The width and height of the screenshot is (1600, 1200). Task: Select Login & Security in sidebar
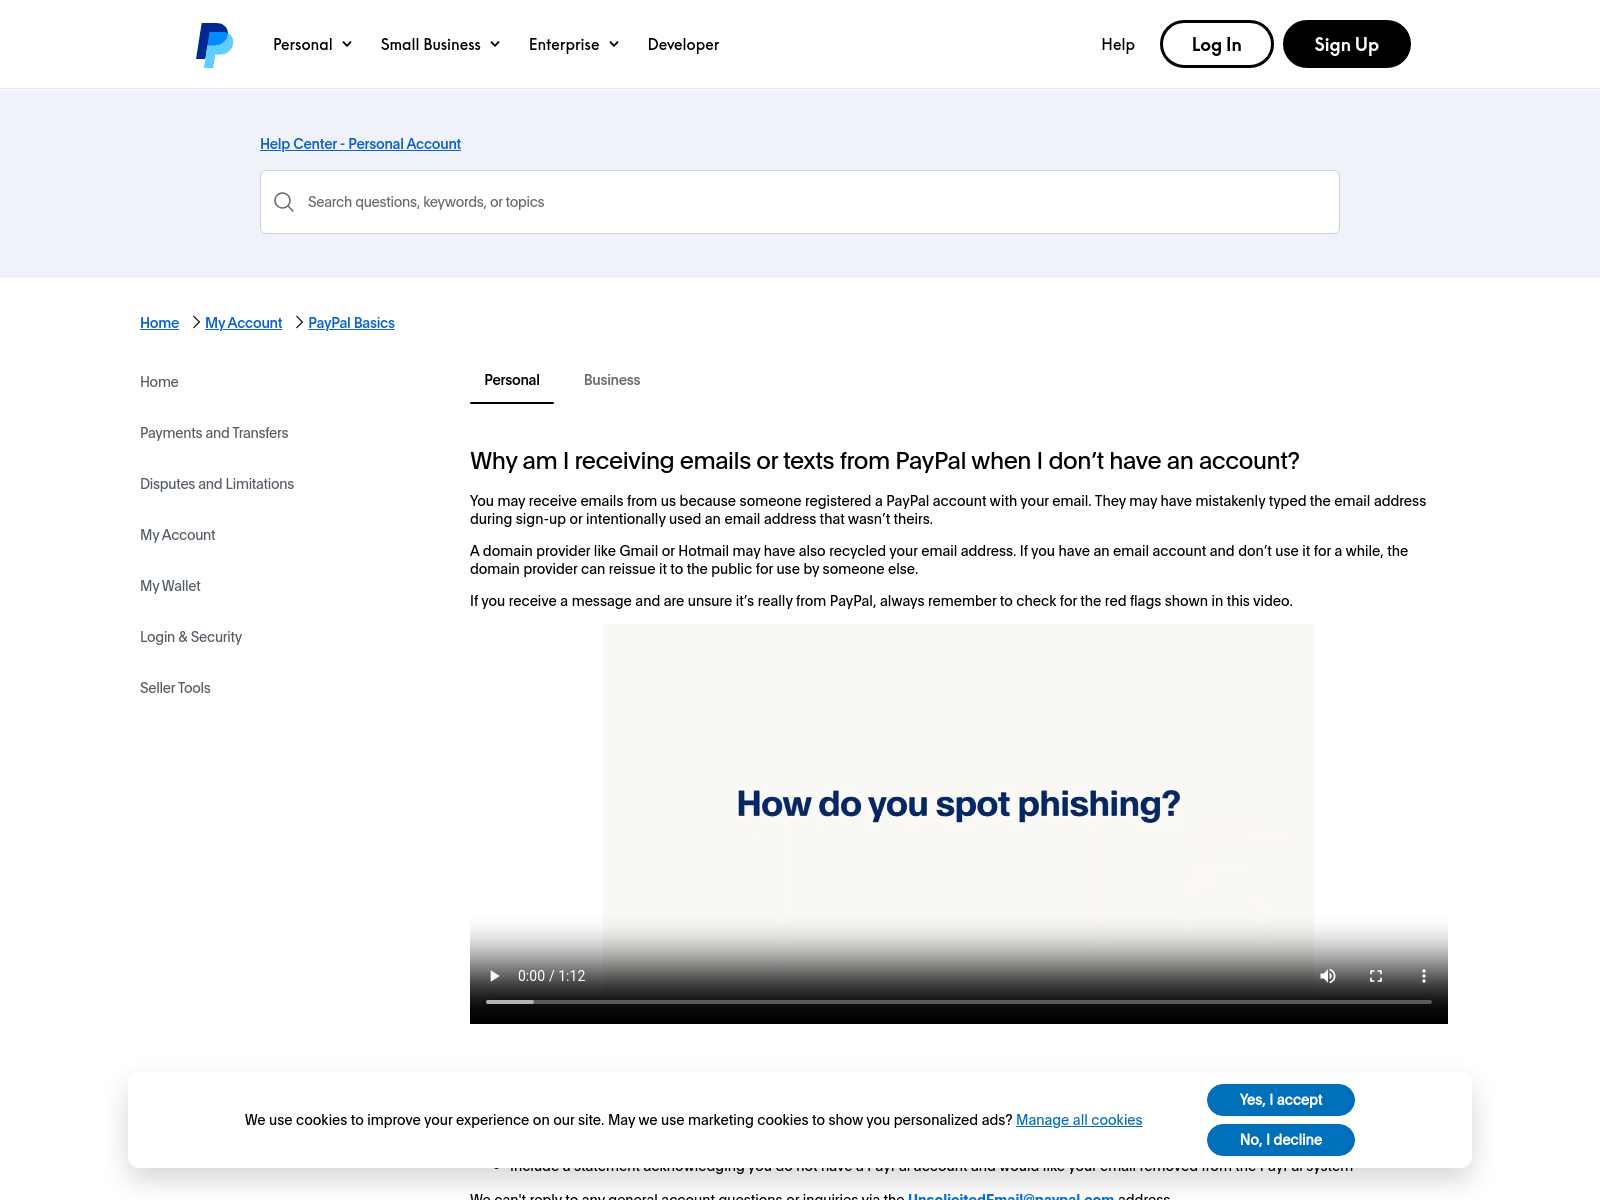point(191,637)
